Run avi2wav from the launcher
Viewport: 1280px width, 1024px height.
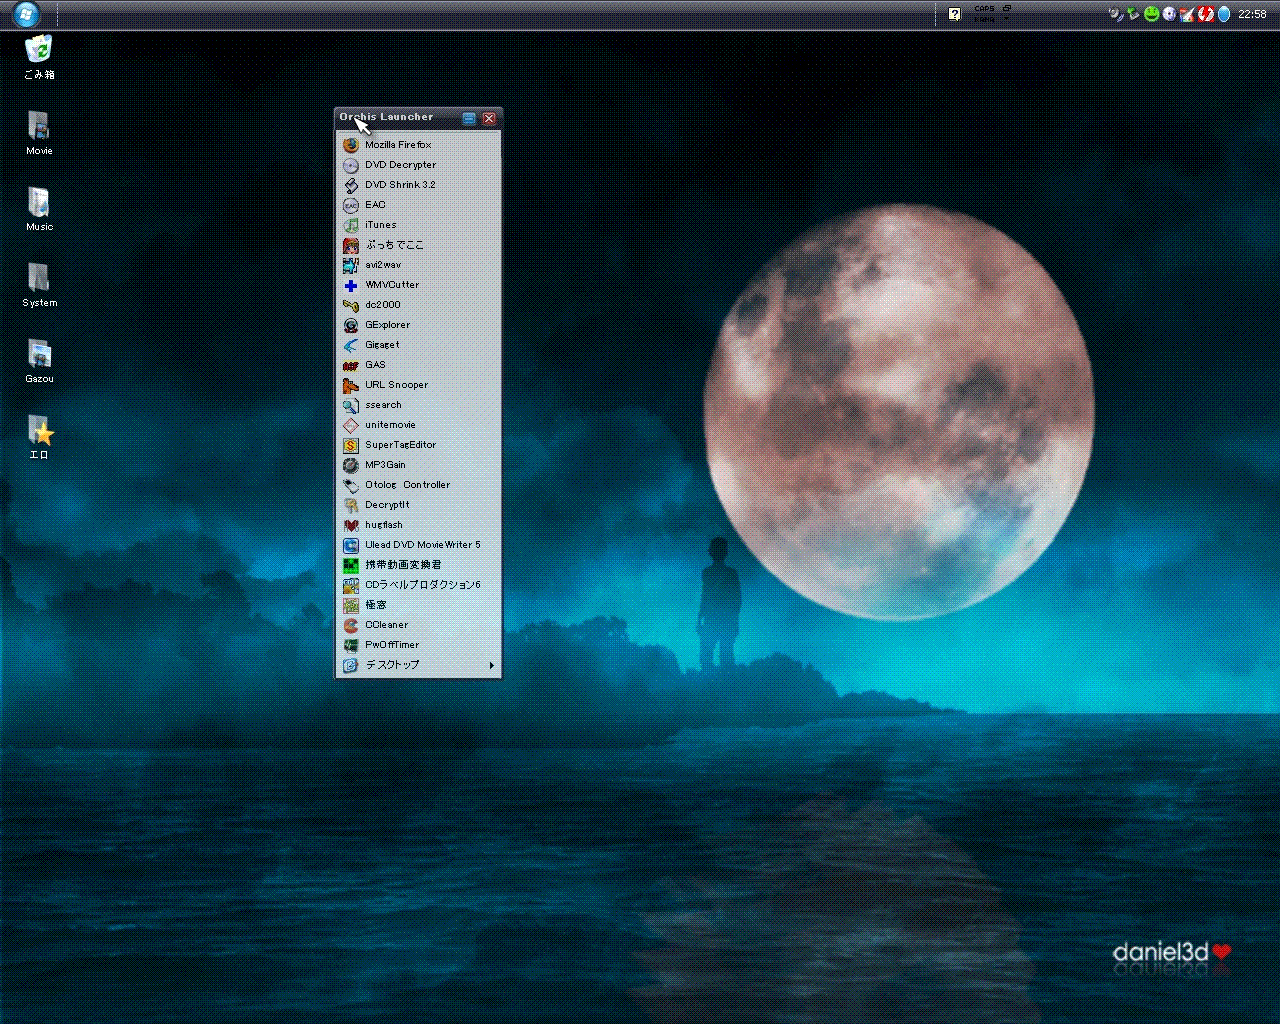click(418, 265)
